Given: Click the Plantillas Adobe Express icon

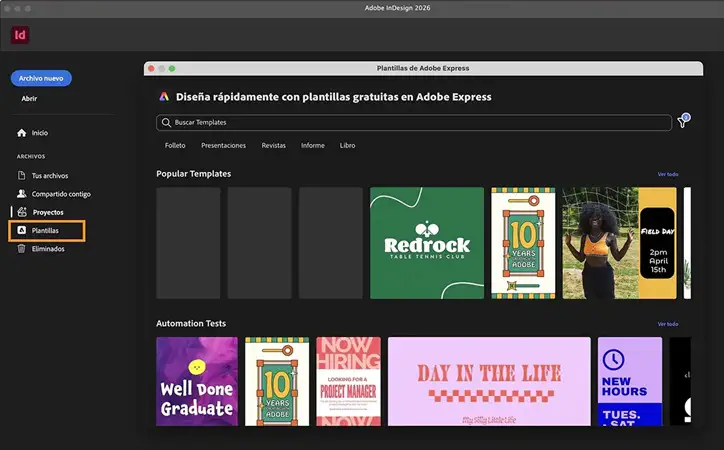Looking at the screenshot, I should (x=22, y=230).
